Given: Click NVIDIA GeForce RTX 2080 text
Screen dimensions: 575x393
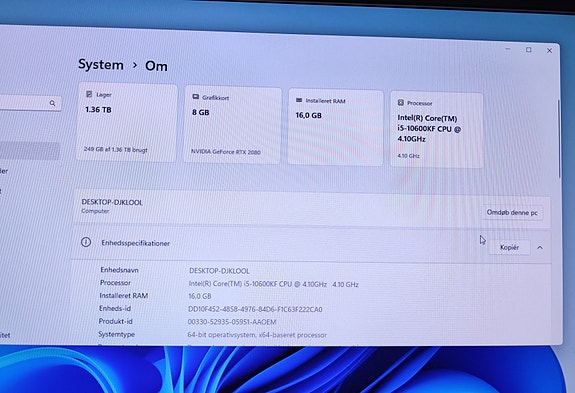Looking at the screenshot, I should point(226,152).
